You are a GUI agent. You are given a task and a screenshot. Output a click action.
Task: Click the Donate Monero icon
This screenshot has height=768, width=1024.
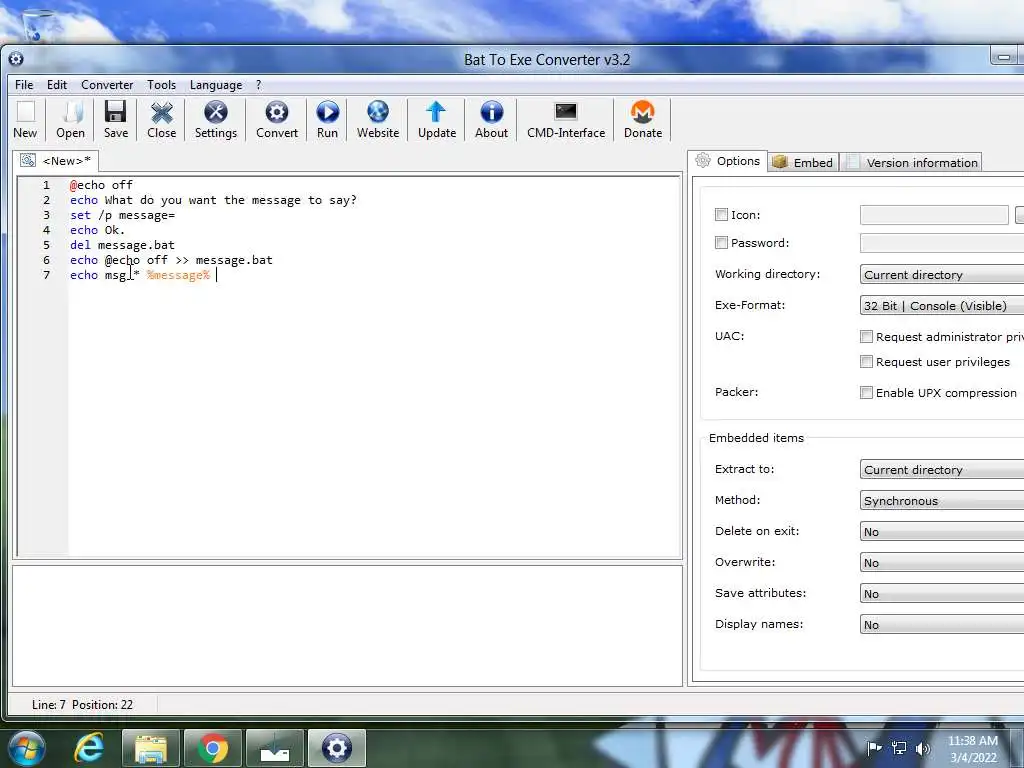coord(643,120)
